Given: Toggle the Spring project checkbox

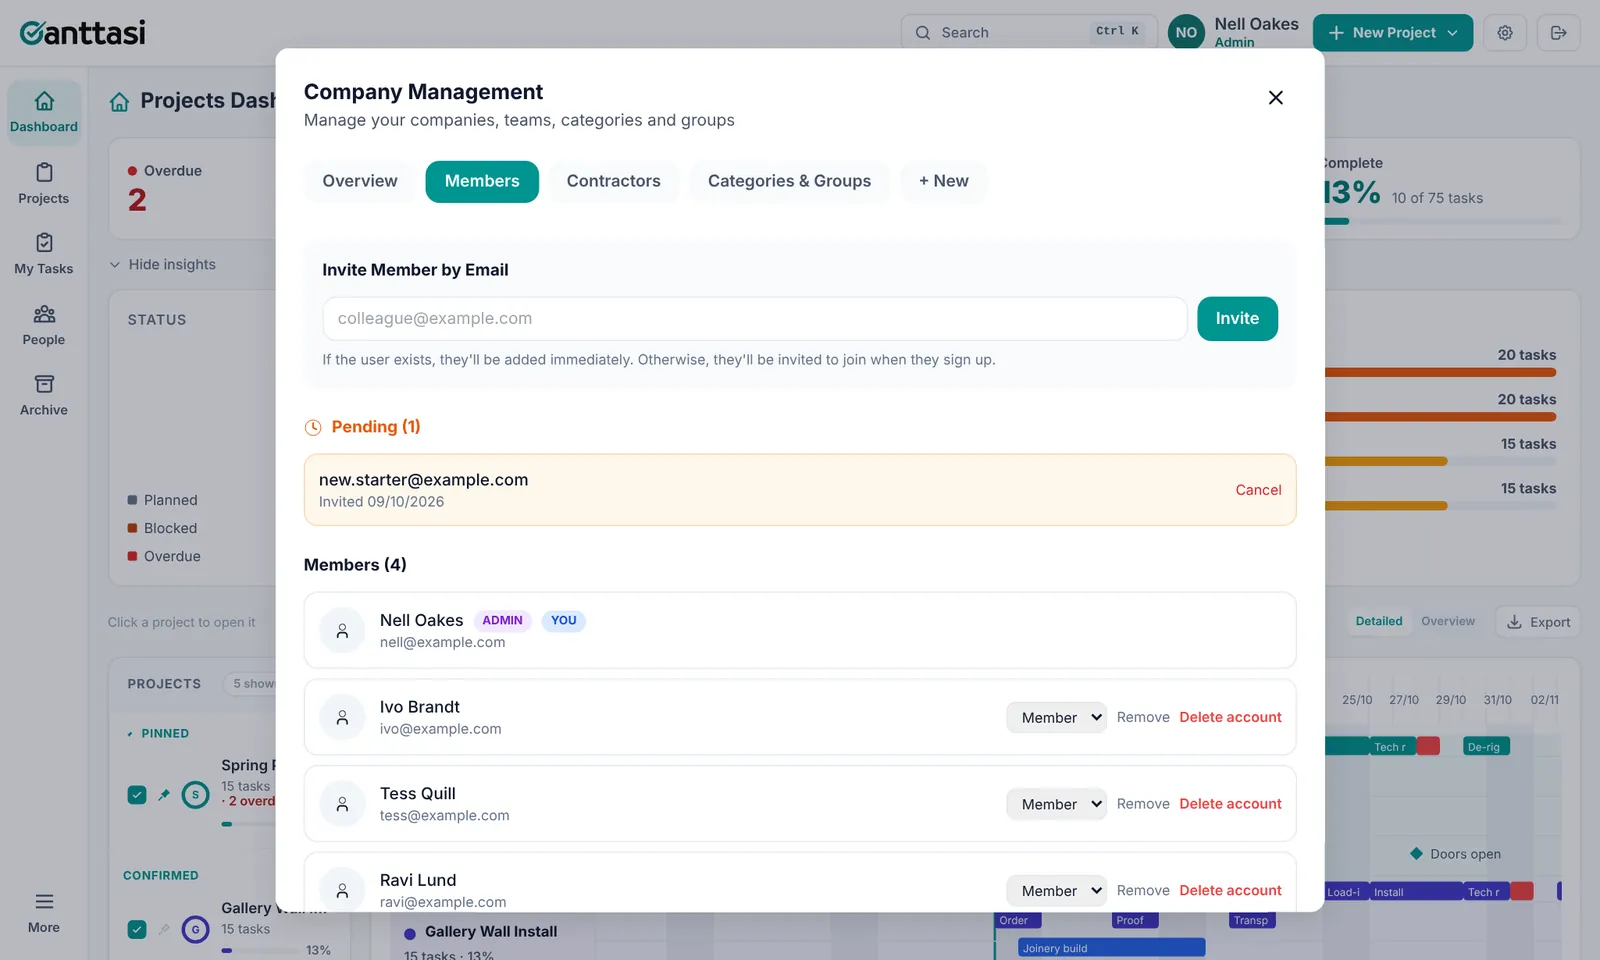Looking at the screenshot, I should [137, 795].
